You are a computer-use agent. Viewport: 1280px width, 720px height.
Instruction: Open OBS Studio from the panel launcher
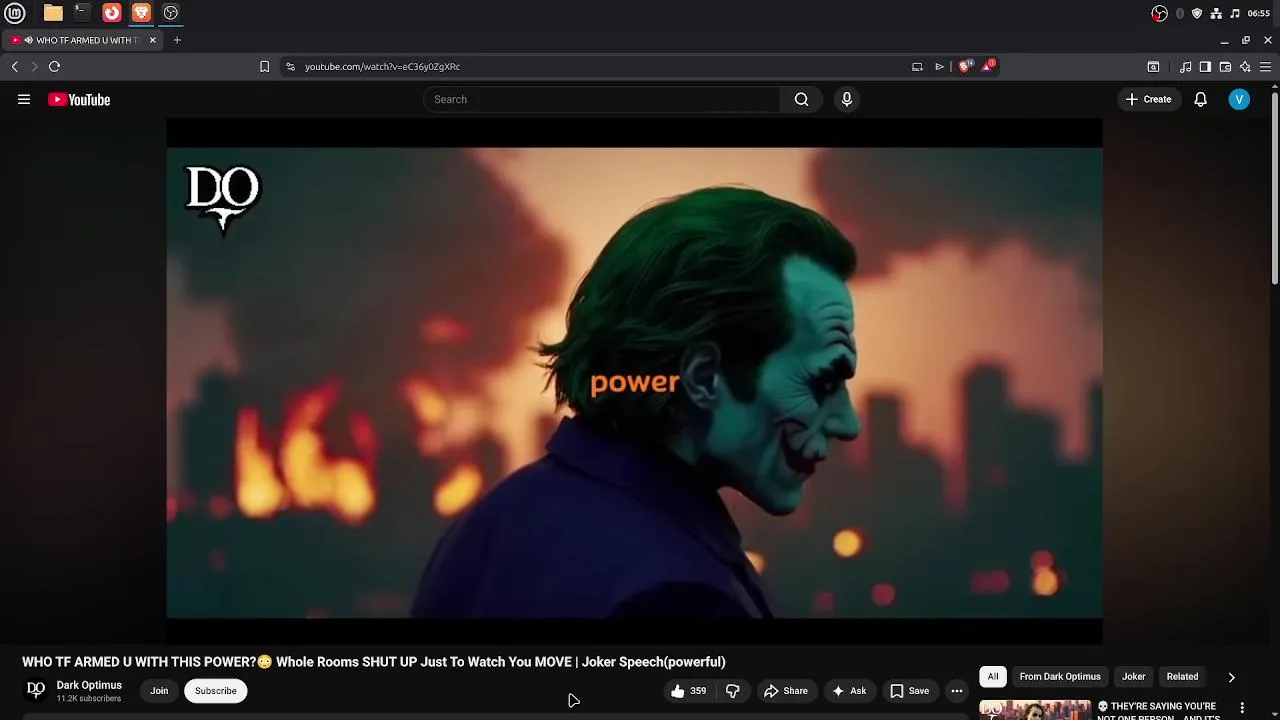[171, 13]
